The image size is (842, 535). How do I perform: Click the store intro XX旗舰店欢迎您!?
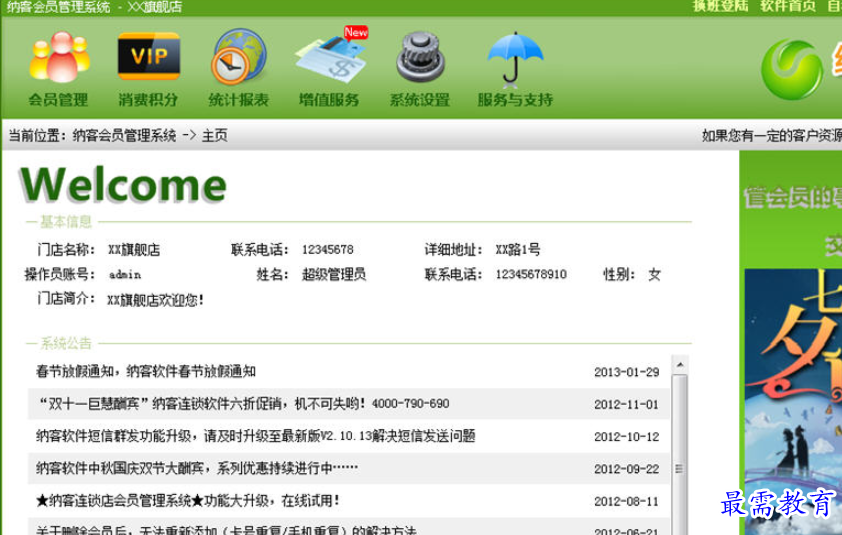point(156,300)
